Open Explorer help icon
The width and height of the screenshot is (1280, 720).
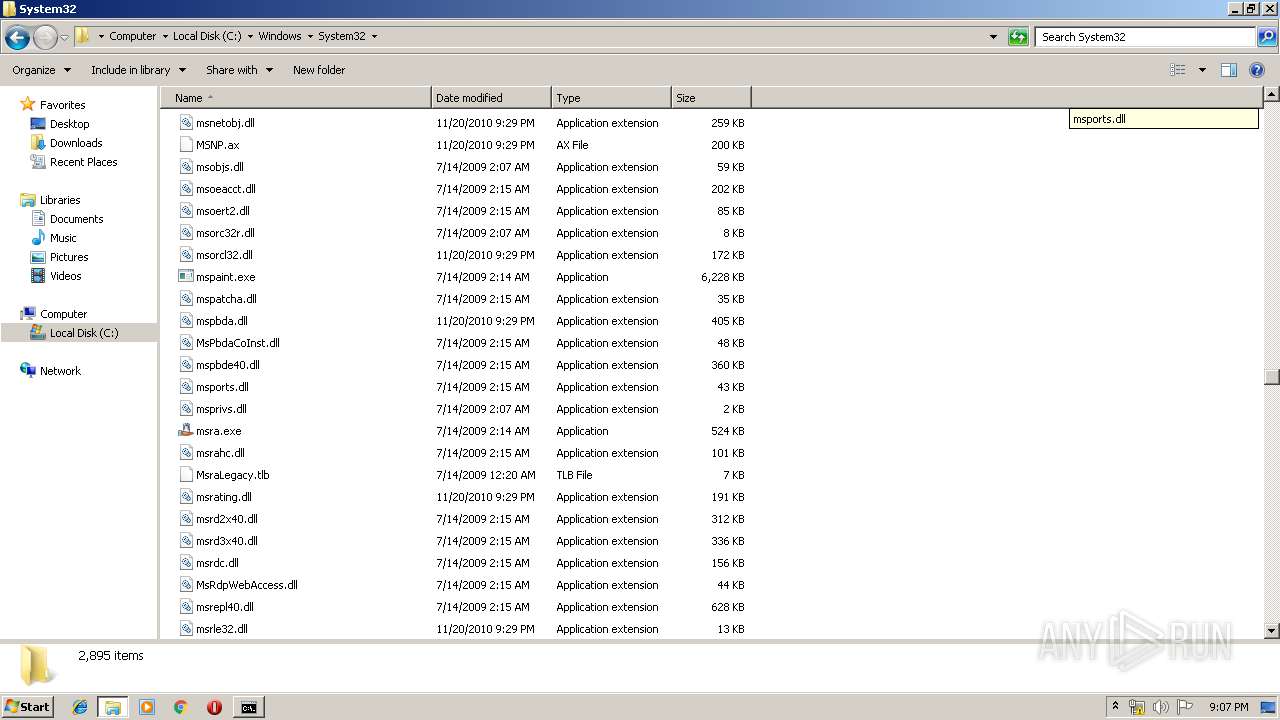[1258, 70]
